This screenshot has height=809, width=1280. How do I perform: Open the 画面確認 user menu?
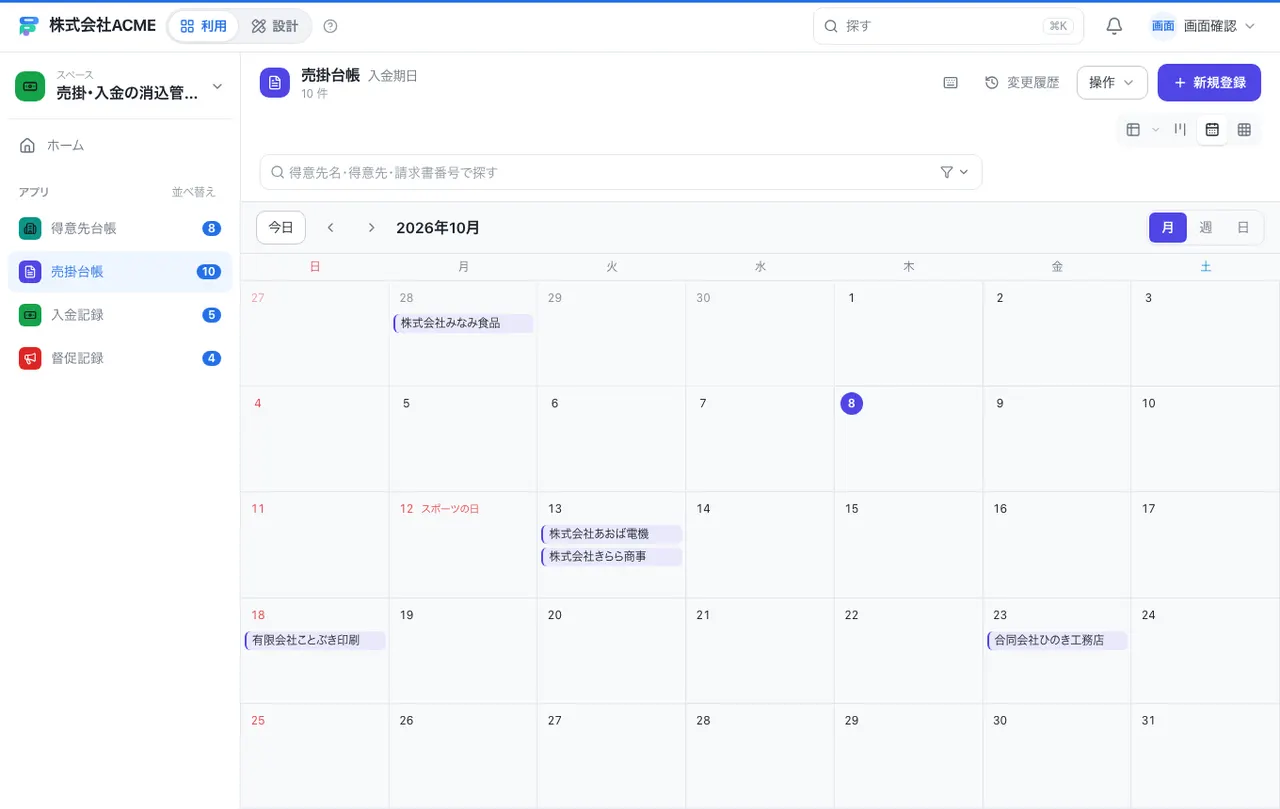click(1203, 26)
